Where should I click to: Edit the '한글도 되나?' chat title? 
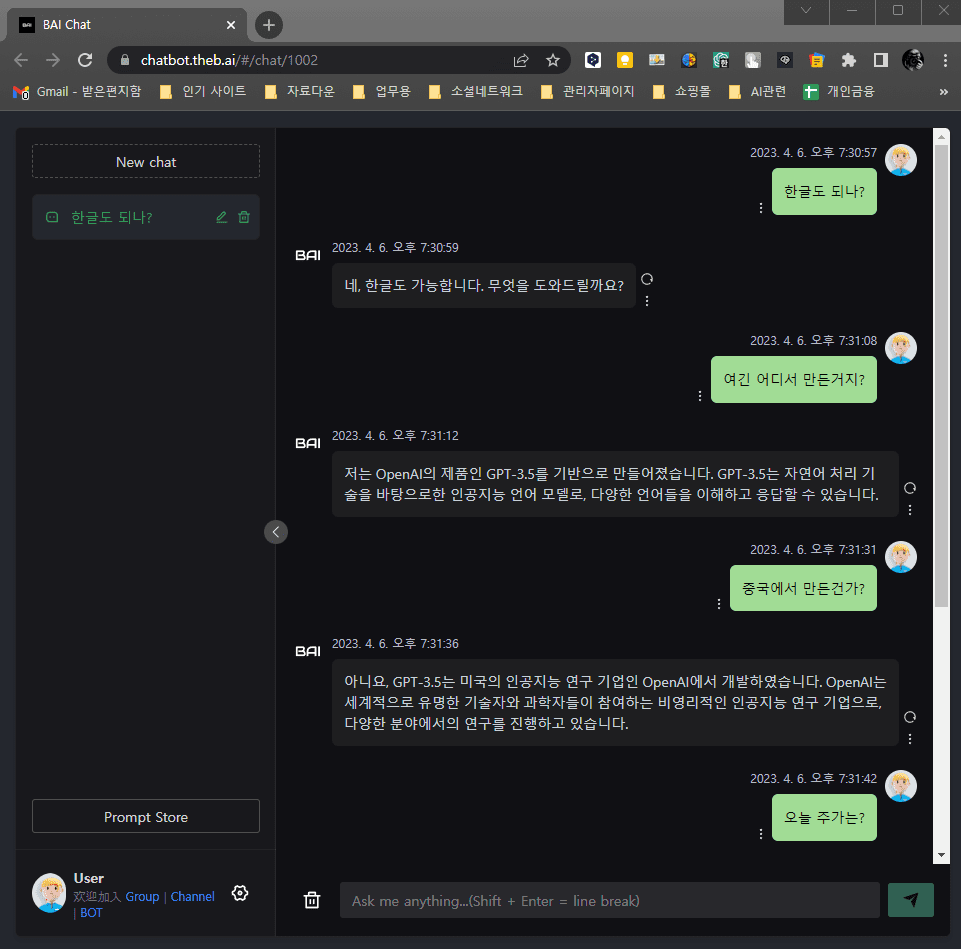click(221, 217)
